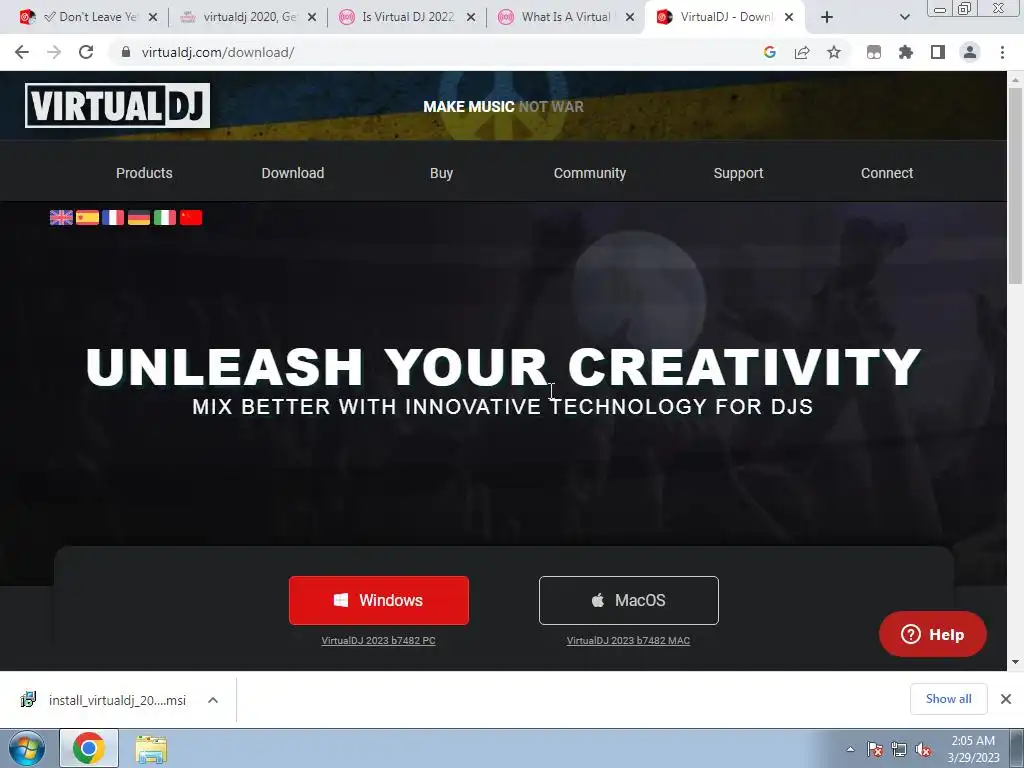Open the Support menu item

pyautogui.click(x=738, y=173)
